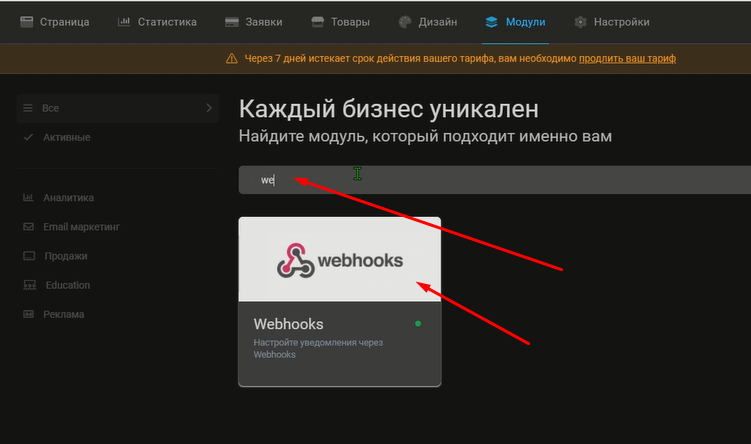Select the Все modules filter
751x444 pixels.
pyautogui.click(x=50, y=107)
